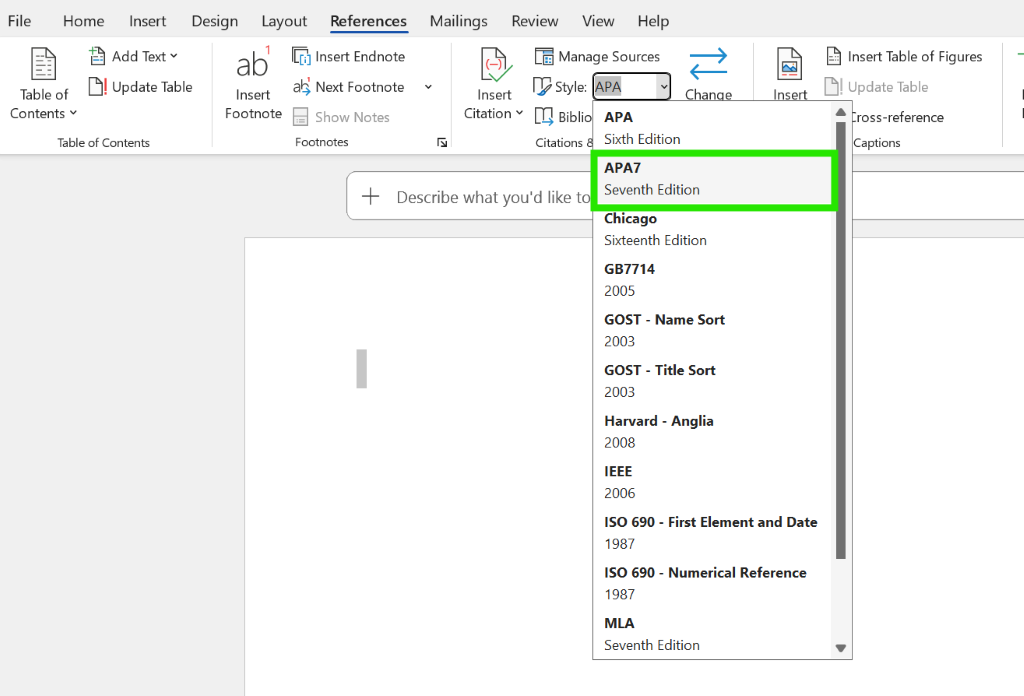Click Insert Endnote
This screenshot has width=1024, height=696.
[349, 56]
